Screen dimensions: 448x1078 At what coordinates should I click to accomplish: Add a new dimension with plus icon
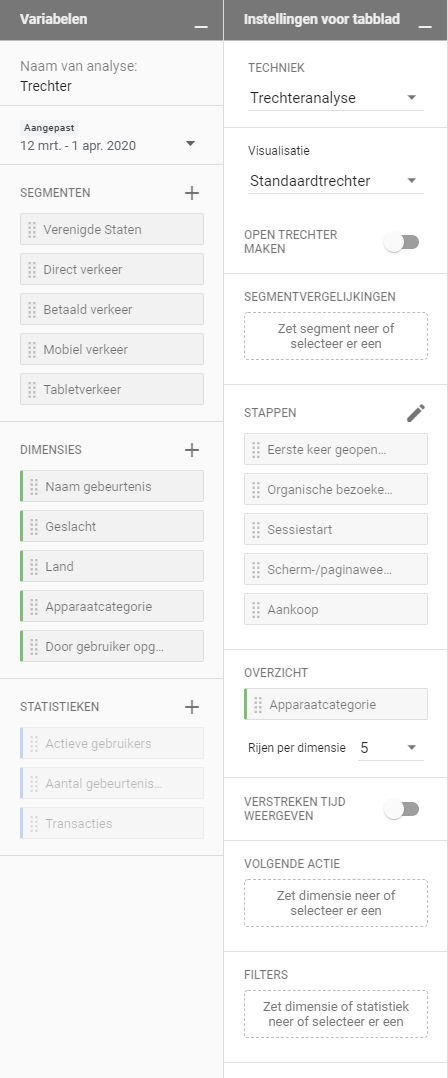click(192, 450)
